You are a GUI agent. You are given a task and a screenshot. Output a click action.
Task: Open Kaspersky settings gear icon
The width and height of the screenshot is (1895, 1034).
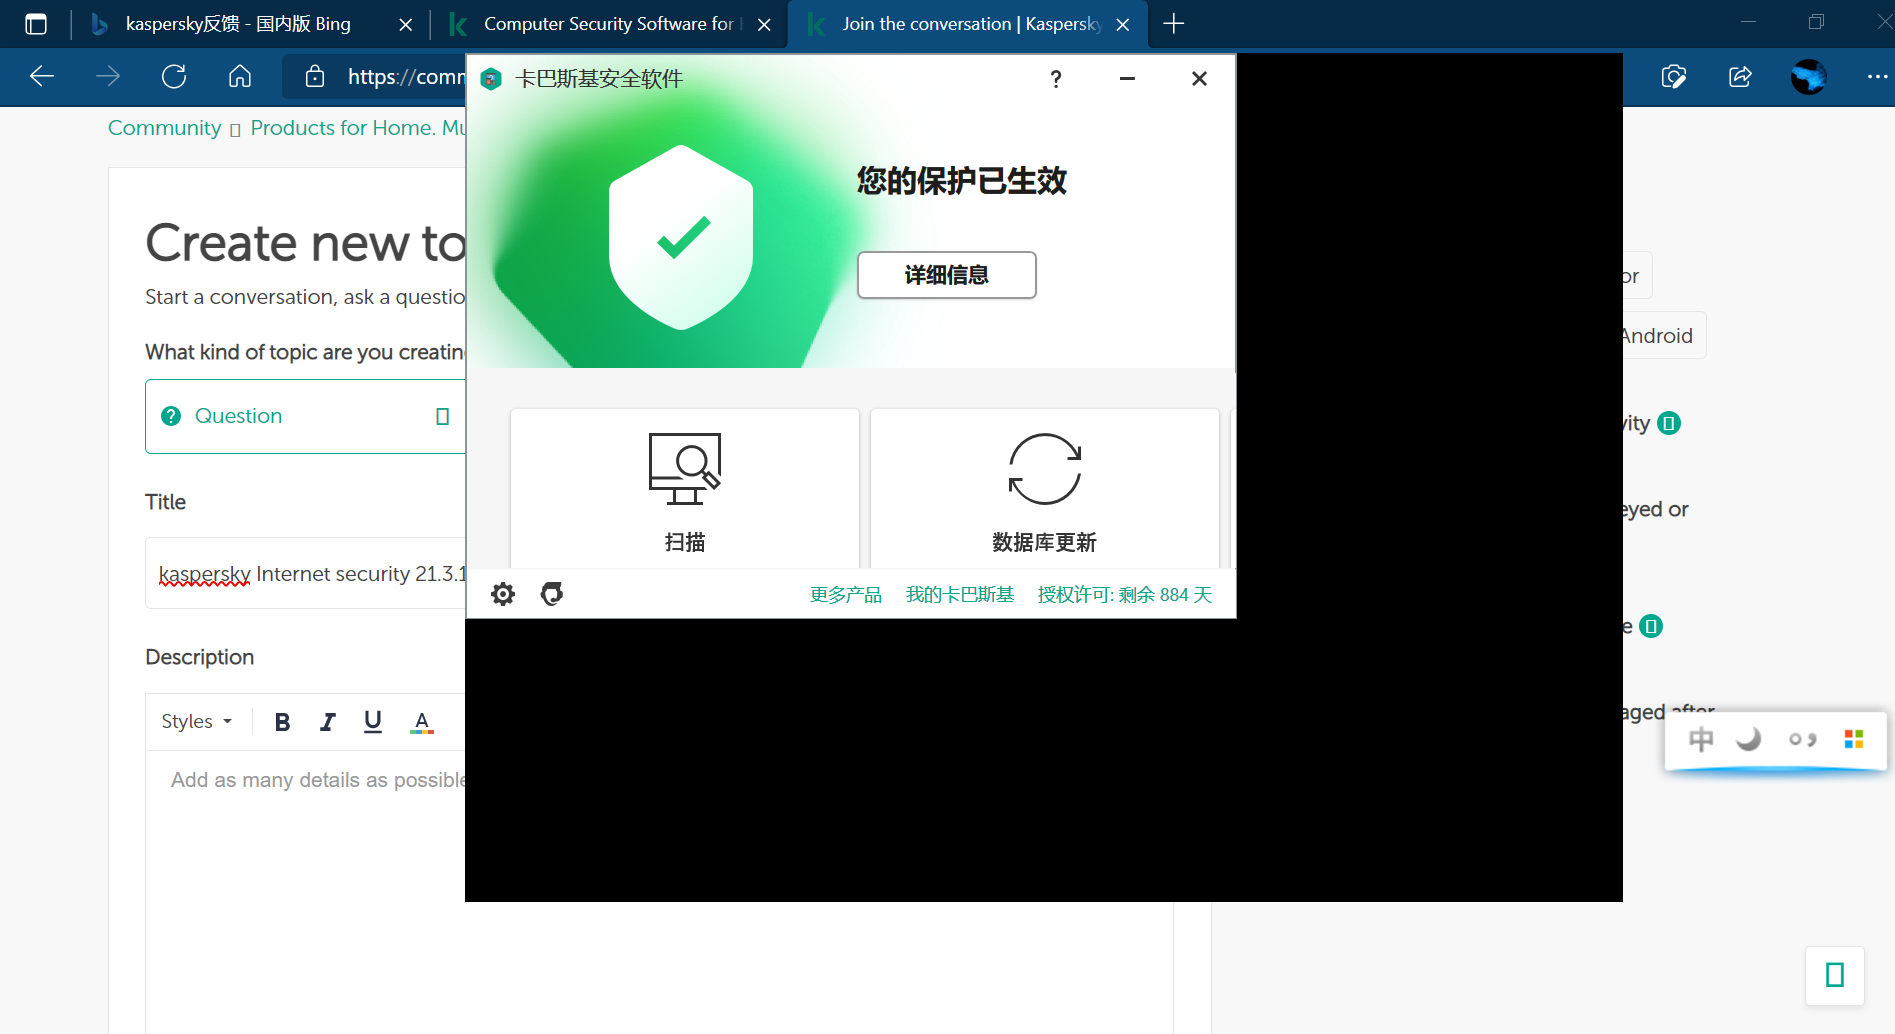point(503,594)
